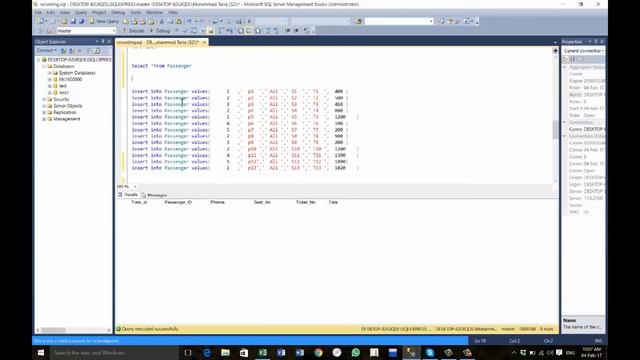This screenshot has width=640, height=360.
Task: Click the Windows taskbar search box
Action: (114, 353)
